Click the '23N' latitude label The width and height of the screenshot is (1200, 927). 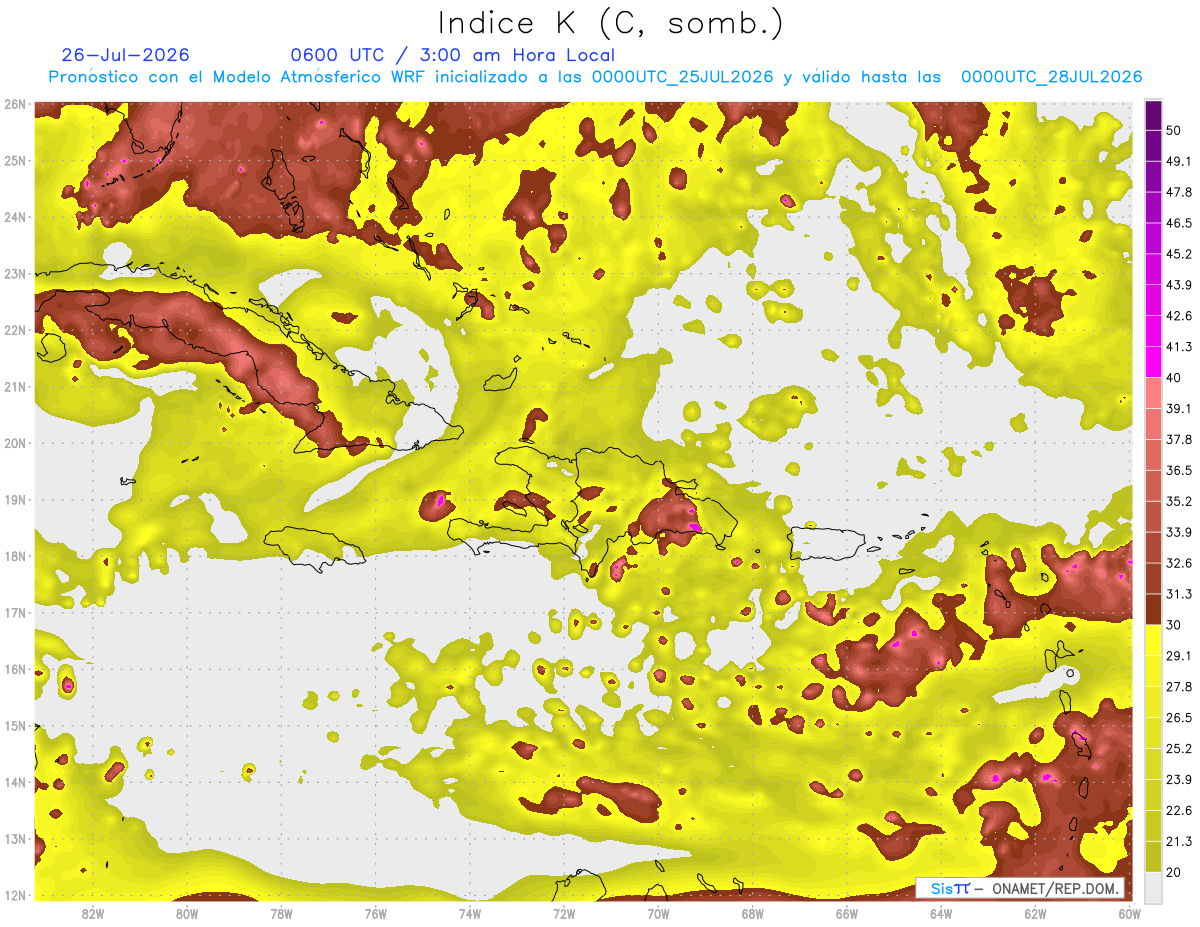point(15,273)
